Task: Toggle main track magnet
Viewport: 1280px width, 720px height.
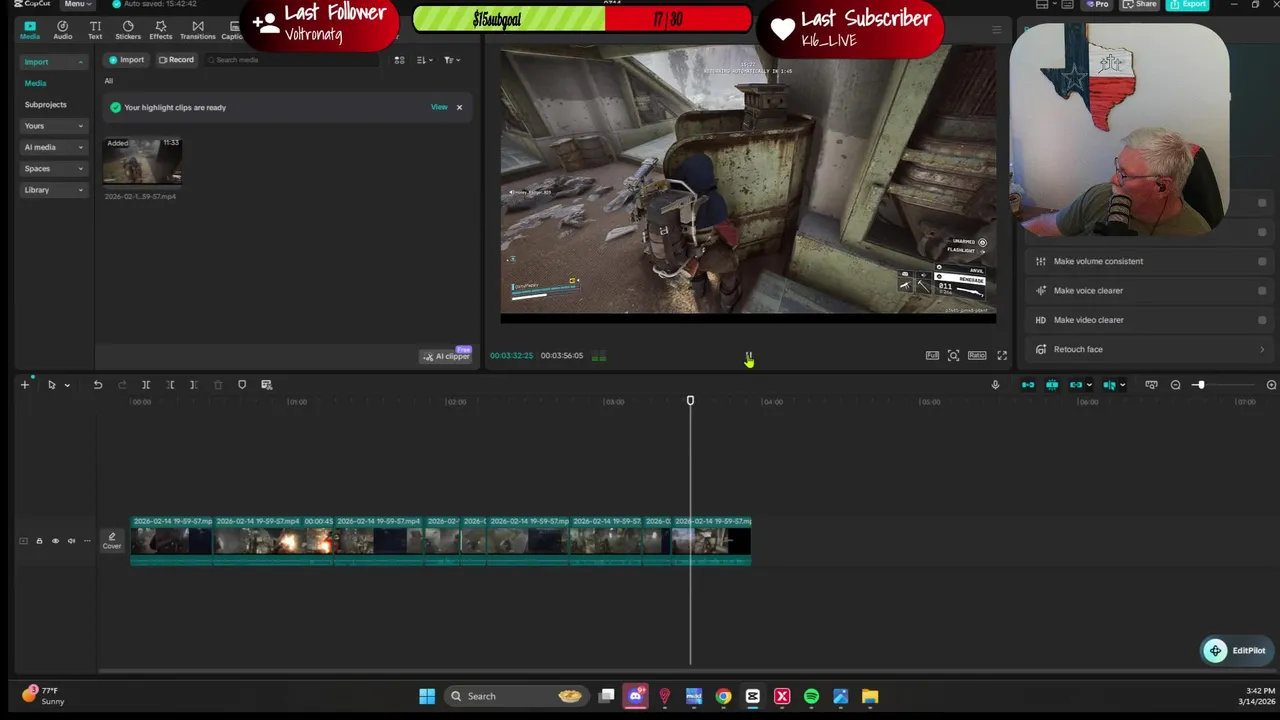Action: point(1028,385)
